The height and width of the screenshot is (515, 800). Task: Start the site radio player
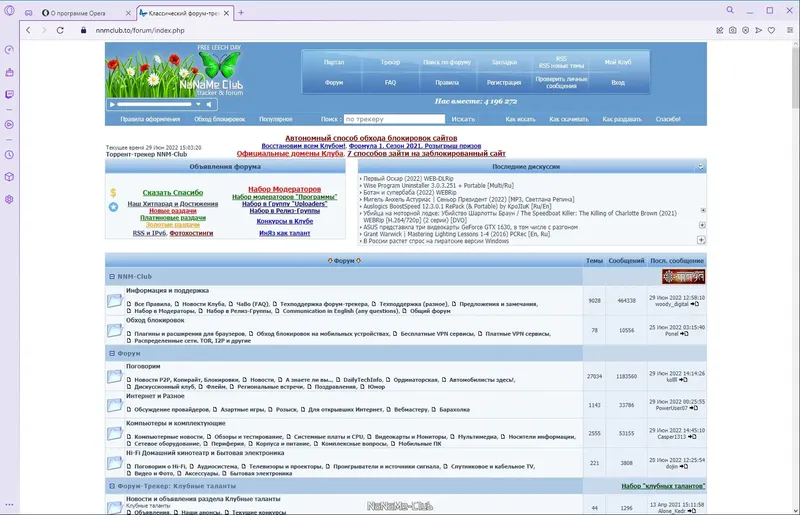(x=112, y=104)
